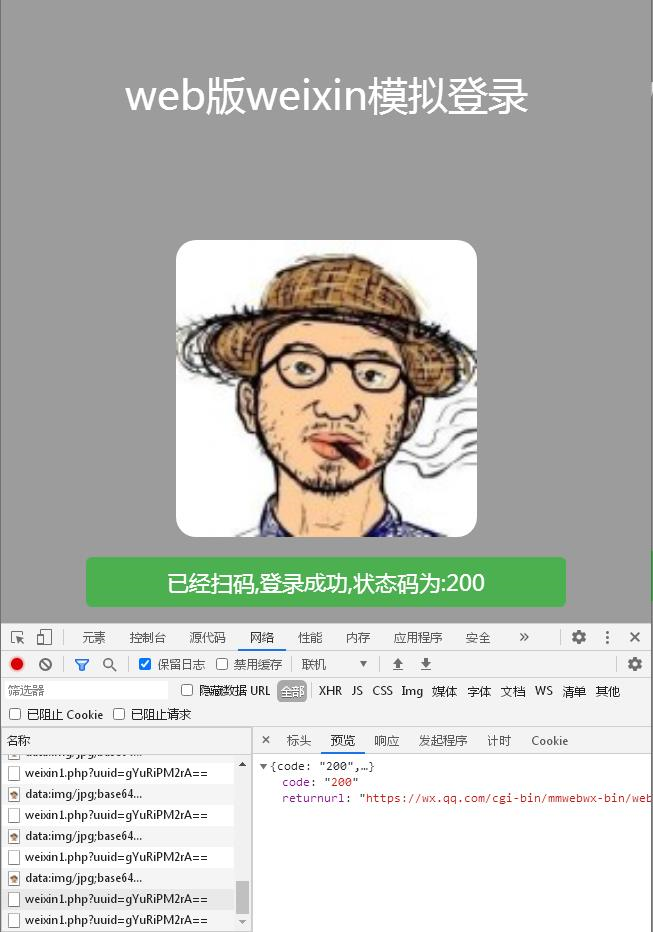Screen dimensions: 653x932
Task: Toggle the 保留日志 checkbox
Action: tap(144, 664)
